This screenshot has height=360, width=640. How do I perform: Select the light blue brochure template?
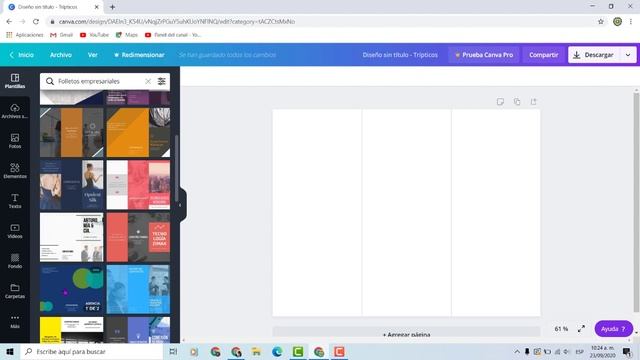[138, 289]
